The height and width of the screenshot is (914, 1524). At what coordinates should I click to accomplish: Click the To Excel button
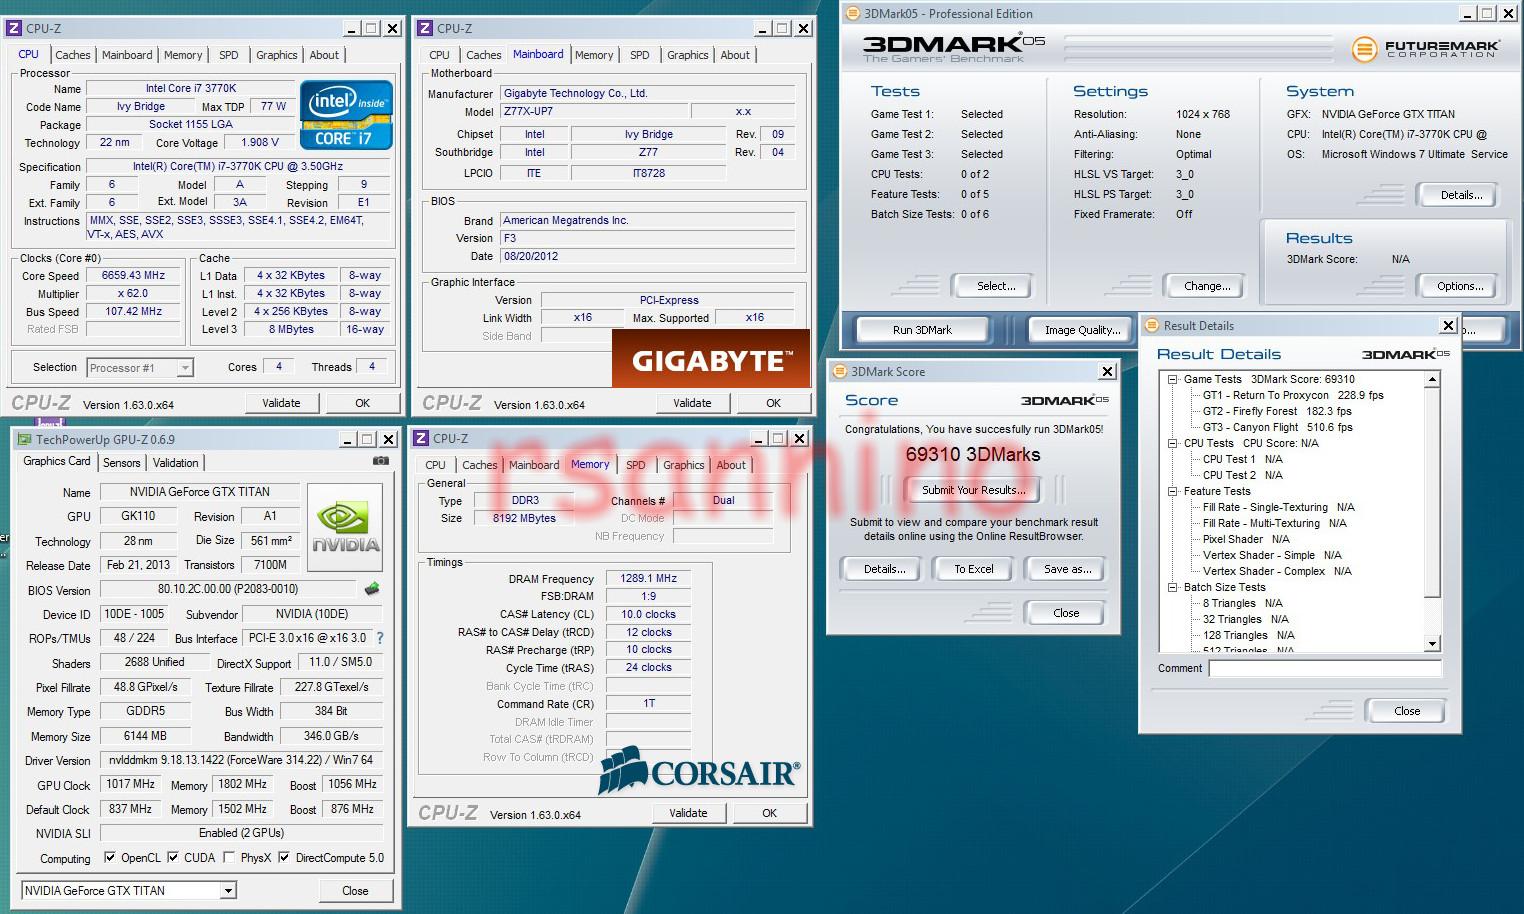(974, 569)
